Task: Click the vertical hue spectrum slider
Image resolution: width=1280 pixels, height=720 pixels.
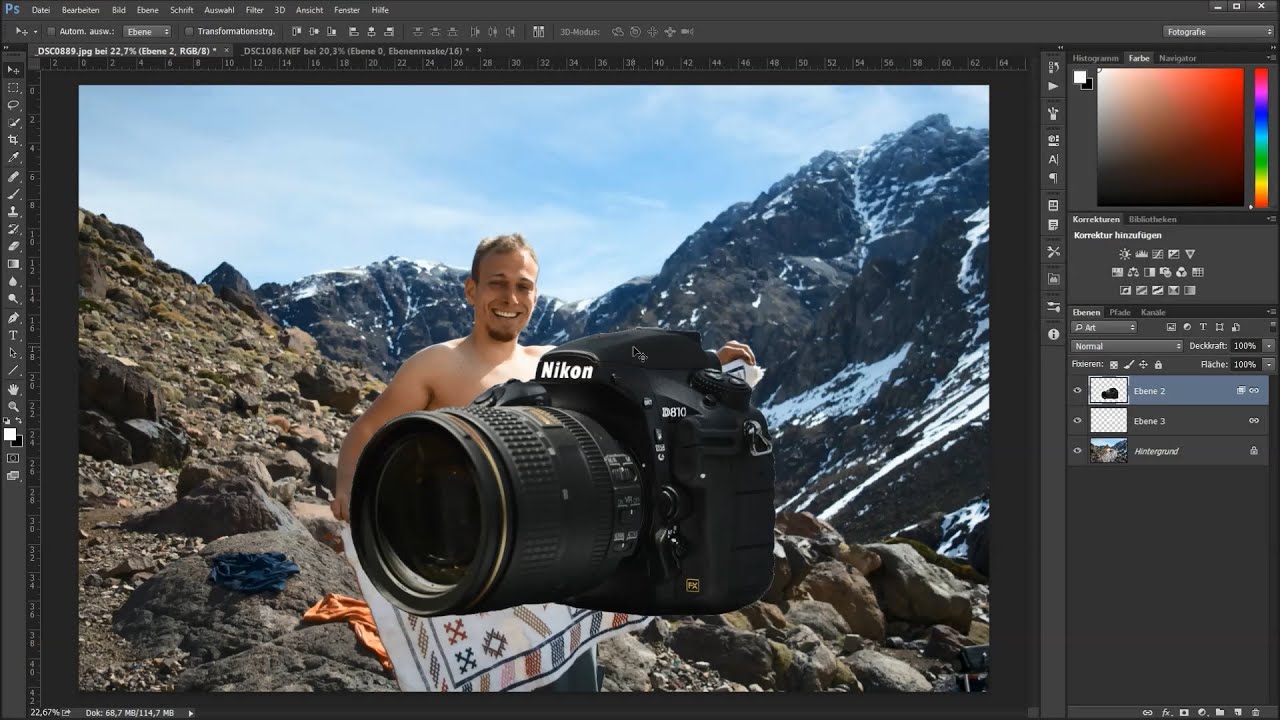Action: (x=1262, y=137)
